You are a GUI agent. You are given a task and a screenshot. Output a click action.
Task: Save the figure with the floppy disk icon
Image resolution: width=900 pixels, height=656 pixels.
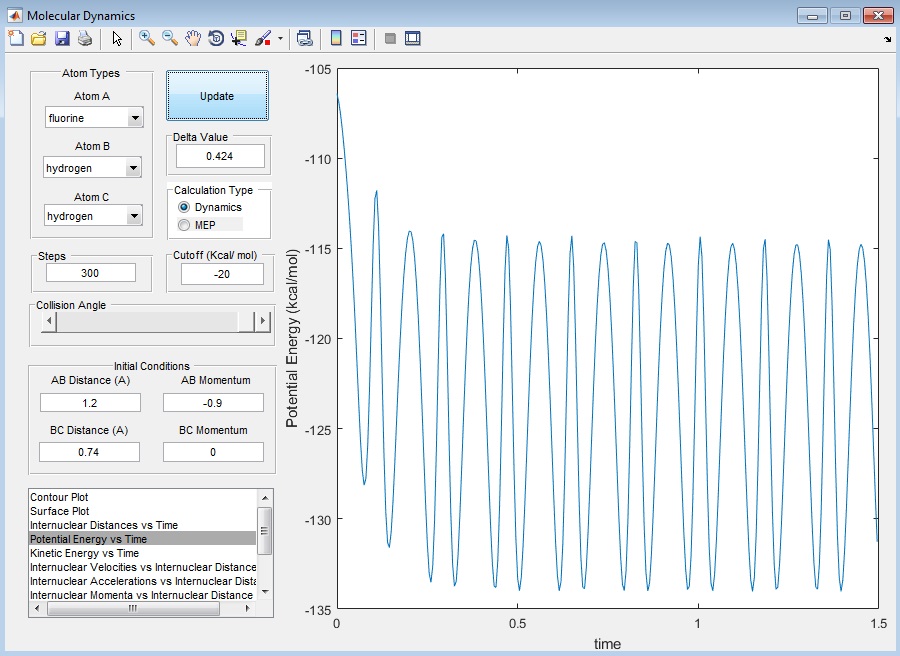click(62, 38)
